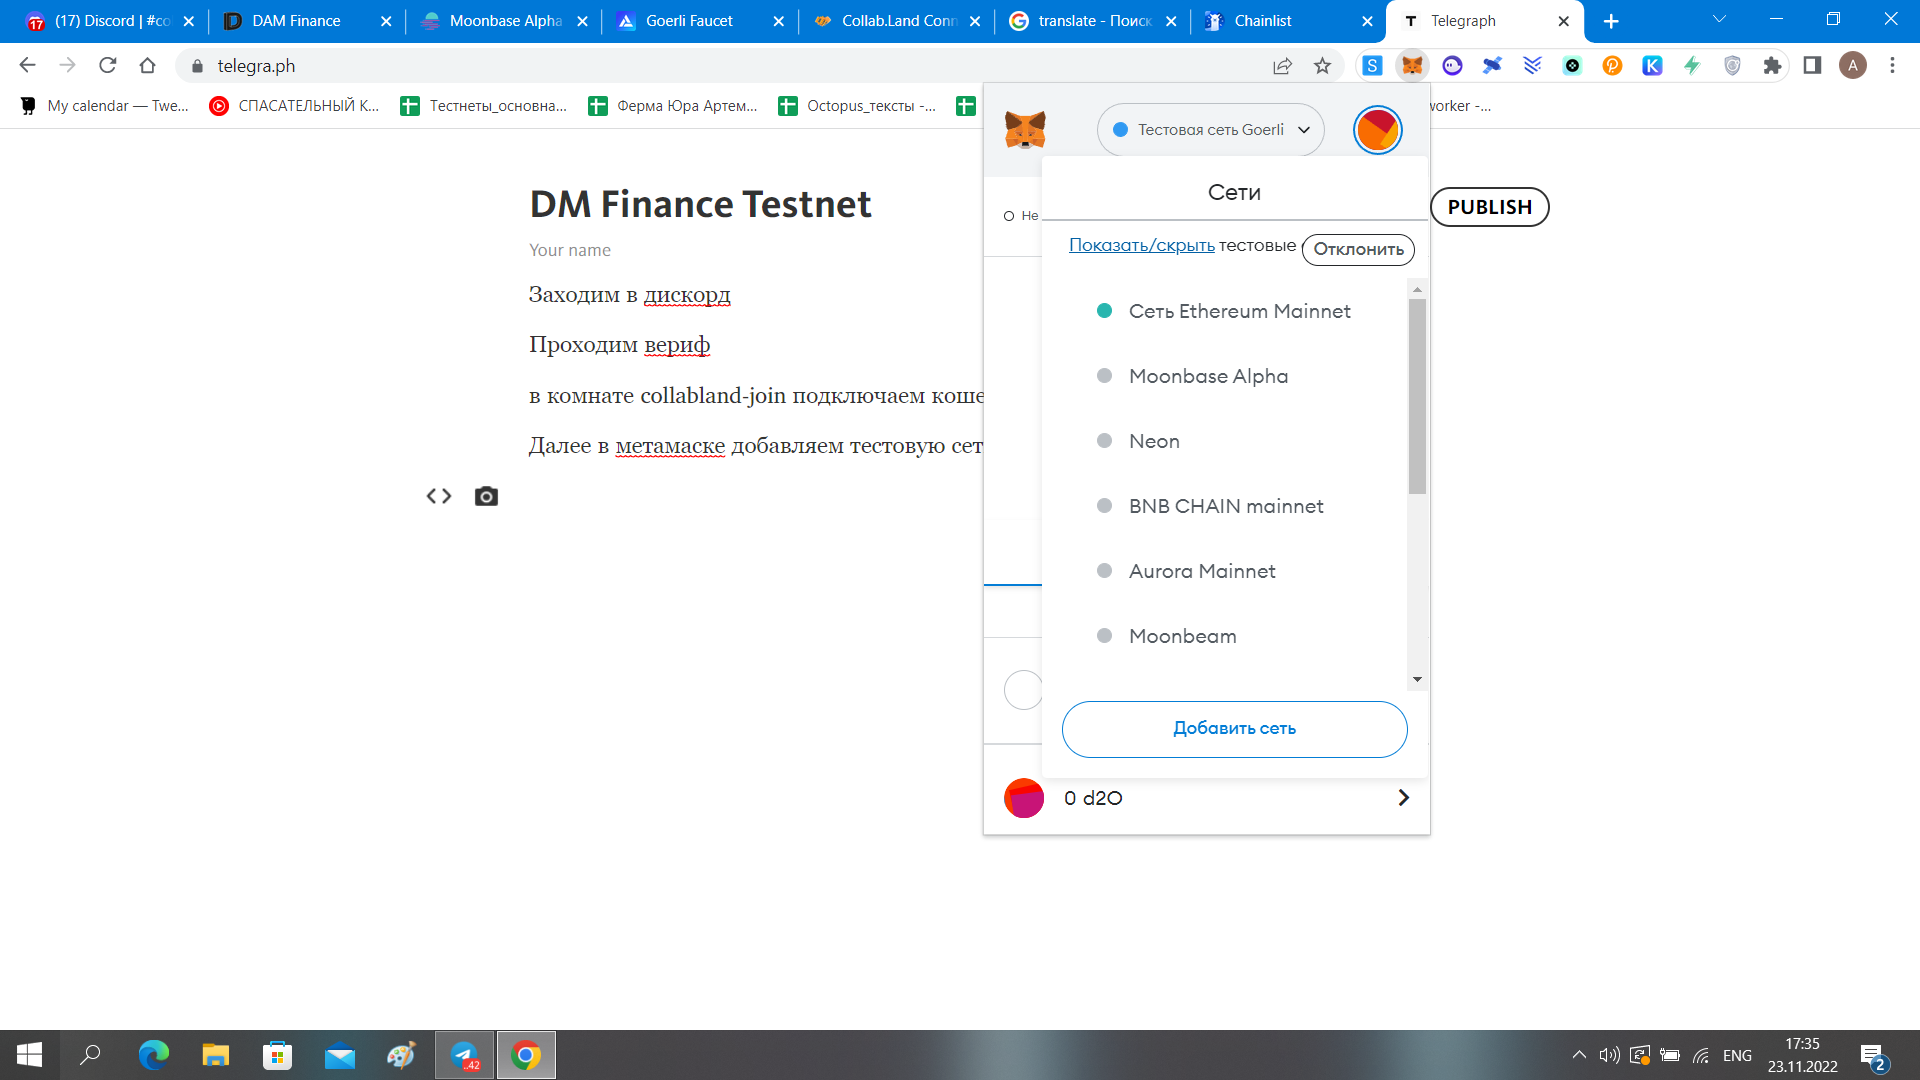The height and width of the screenshot is (1080, 1920).
Task: Click the share page icon in address bar
Action: click(x=1282, y=66)
